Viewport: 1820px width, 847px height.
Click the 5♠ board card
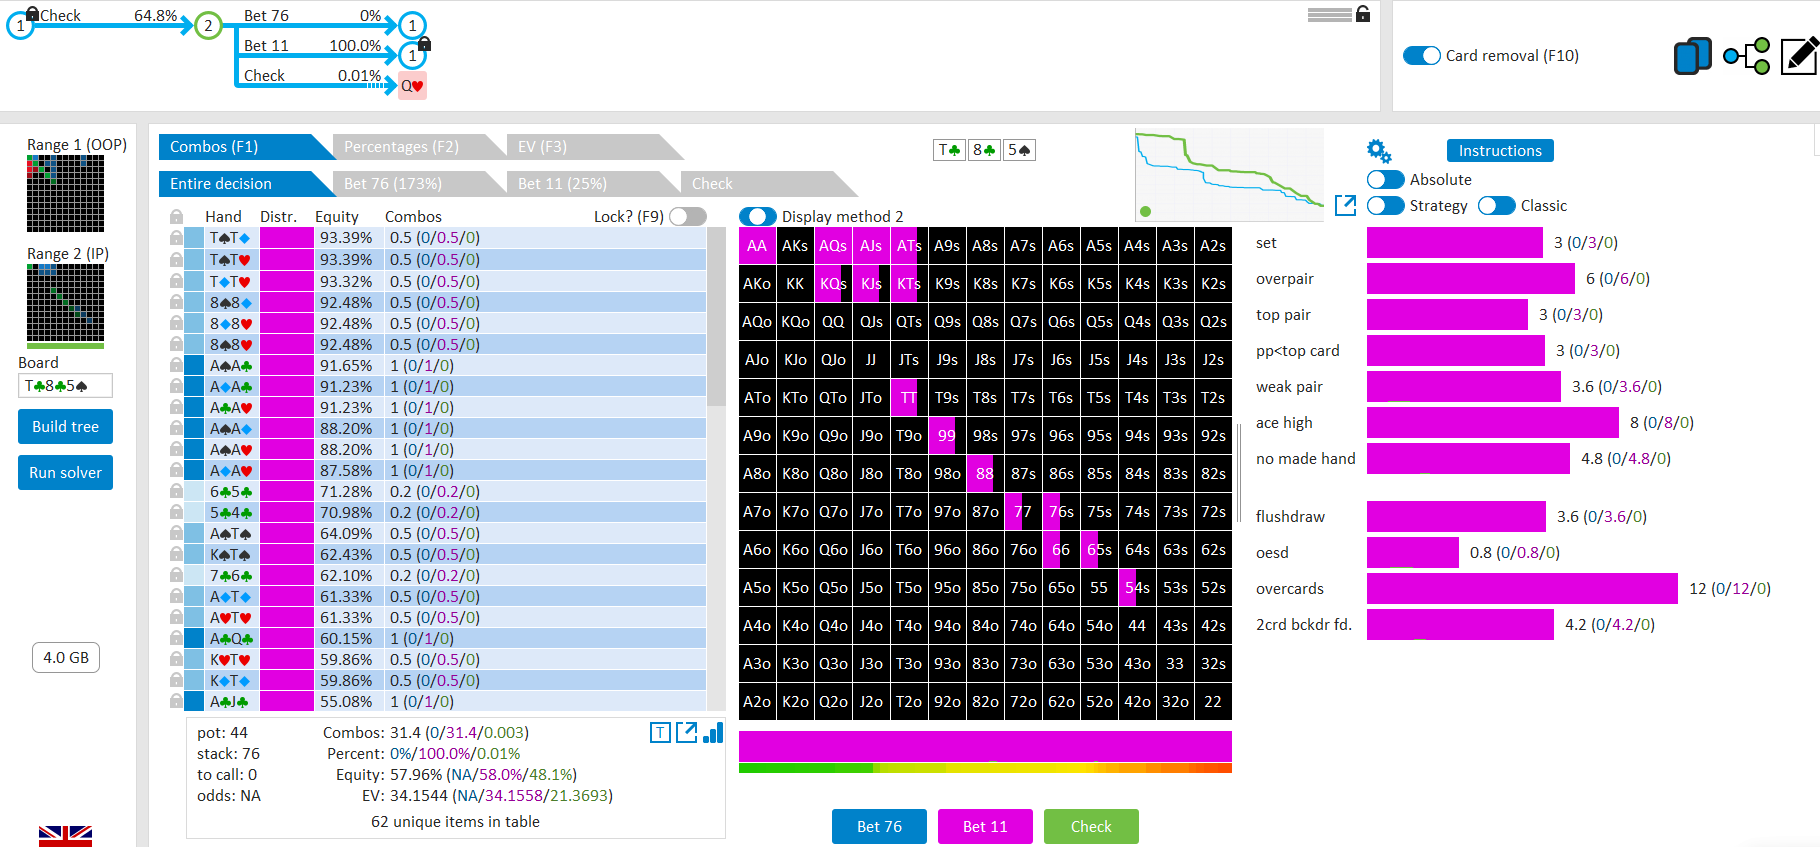1019,150
